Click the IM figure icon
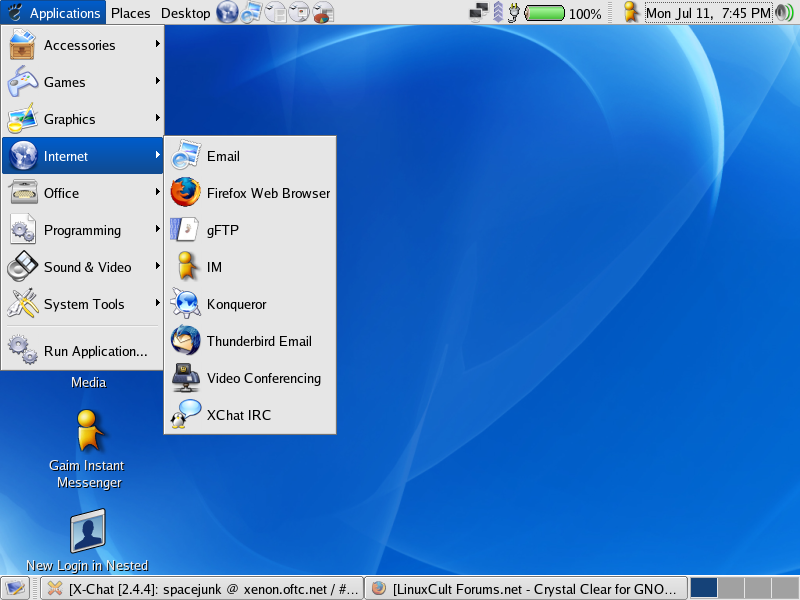 pos(187,266)
